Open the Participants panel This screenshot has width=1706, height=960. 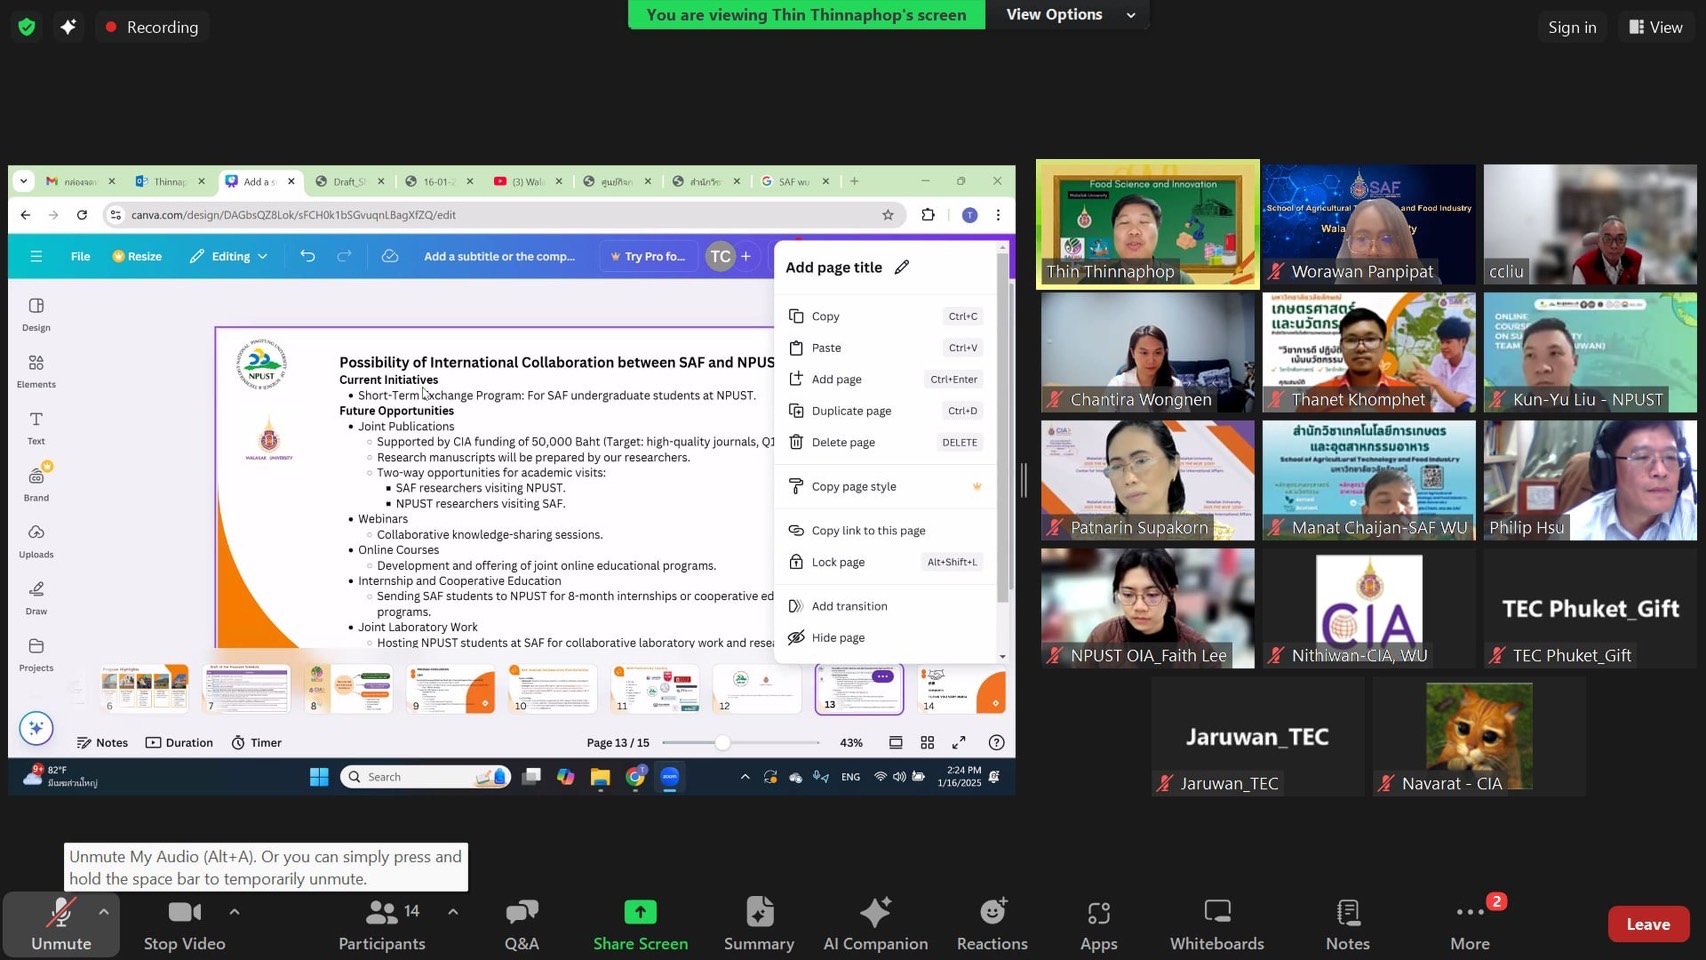click(381, 924)
